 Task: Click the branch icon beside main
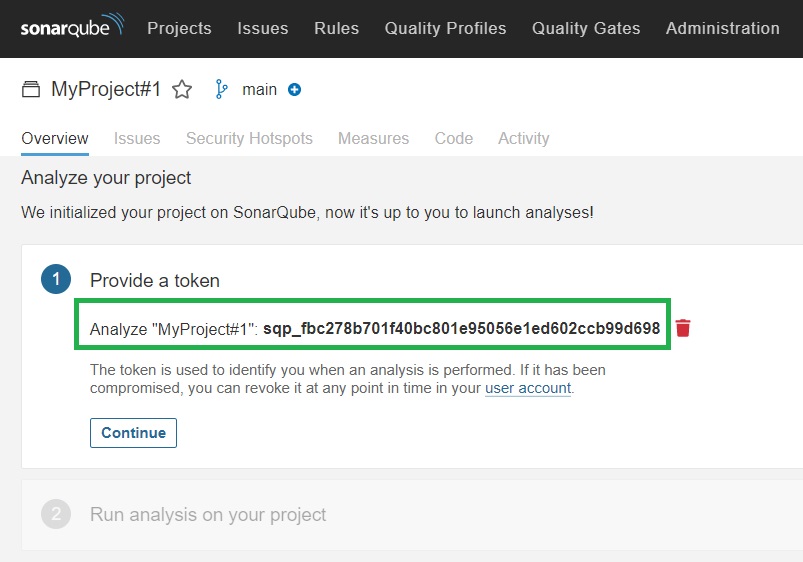click(221, 89)
